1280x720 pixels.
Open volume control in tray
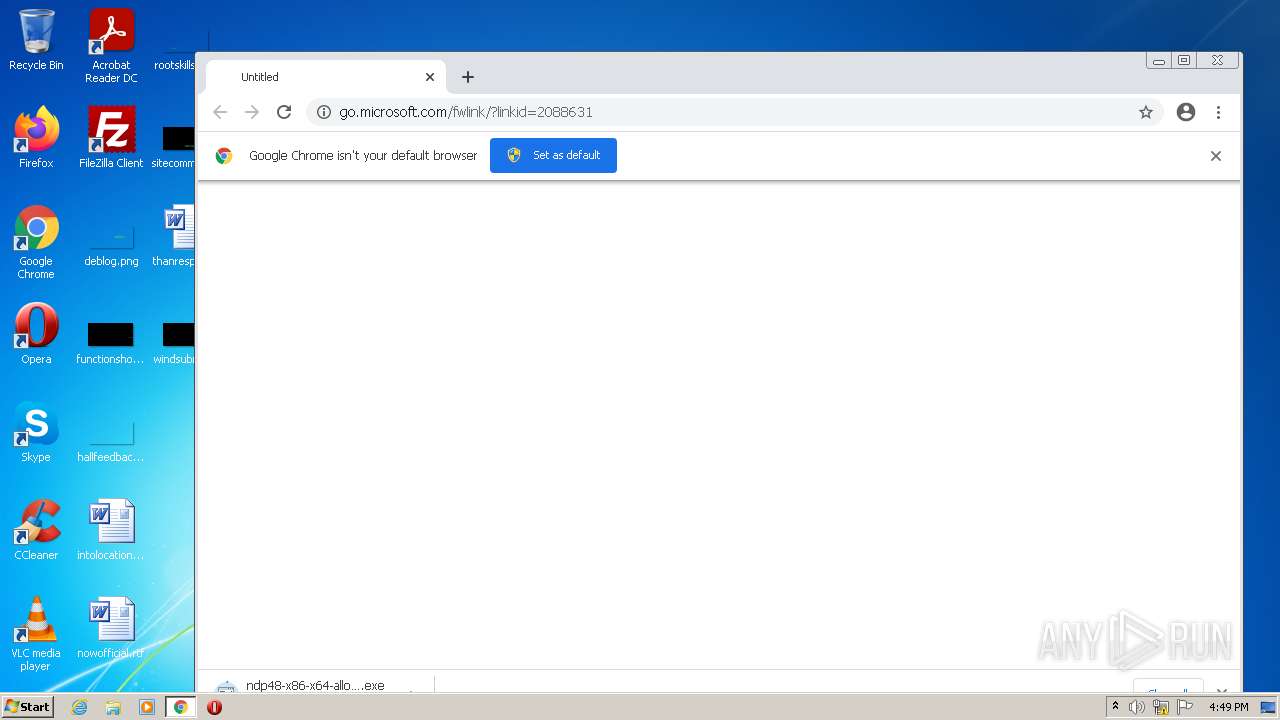pos(1137,707)
